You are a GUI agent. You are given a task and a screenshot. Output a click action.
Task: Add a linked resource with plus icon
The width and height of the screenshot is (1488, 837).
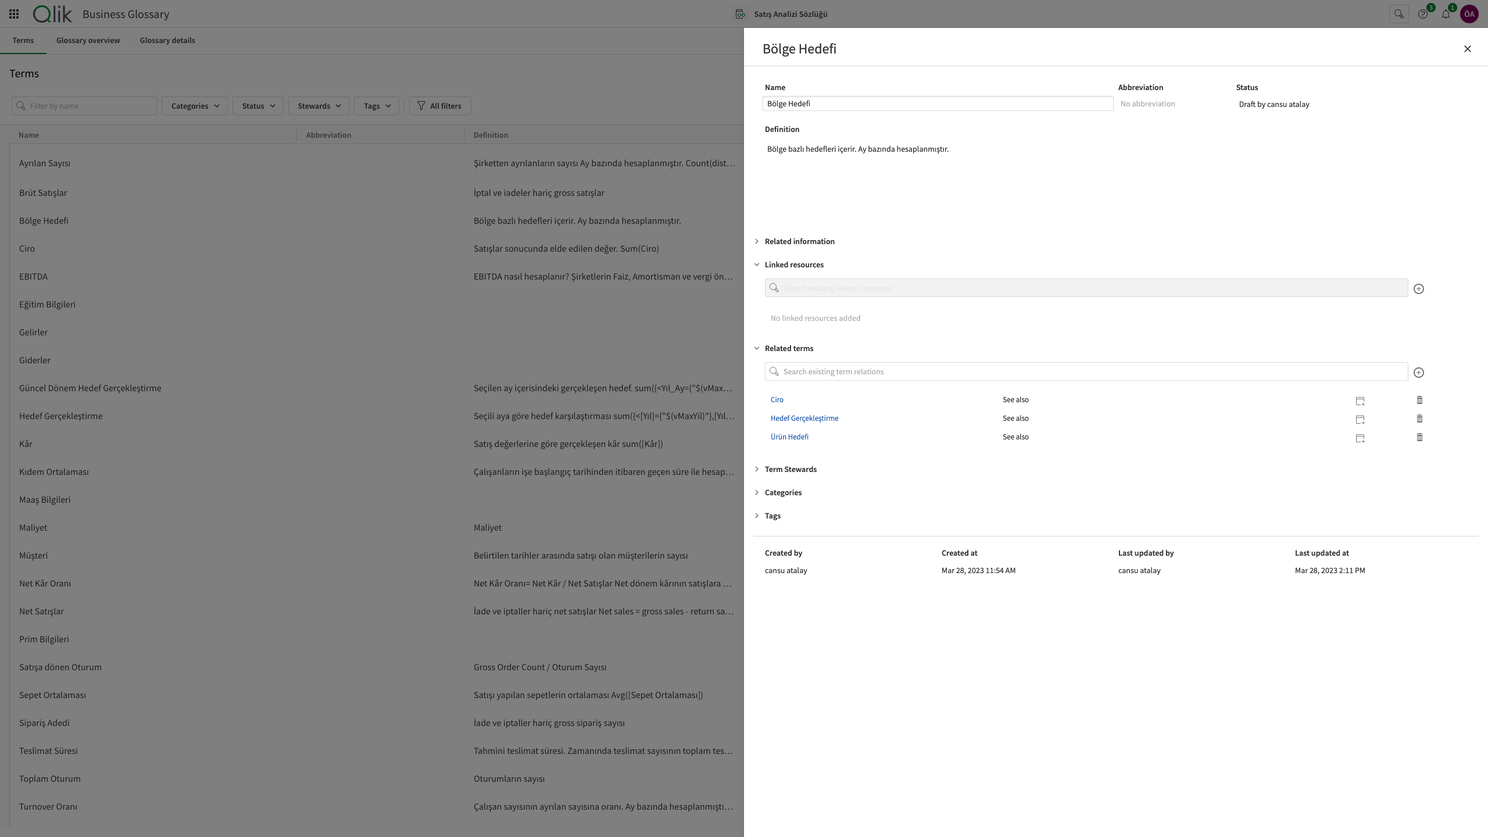tap(1418, 289)
